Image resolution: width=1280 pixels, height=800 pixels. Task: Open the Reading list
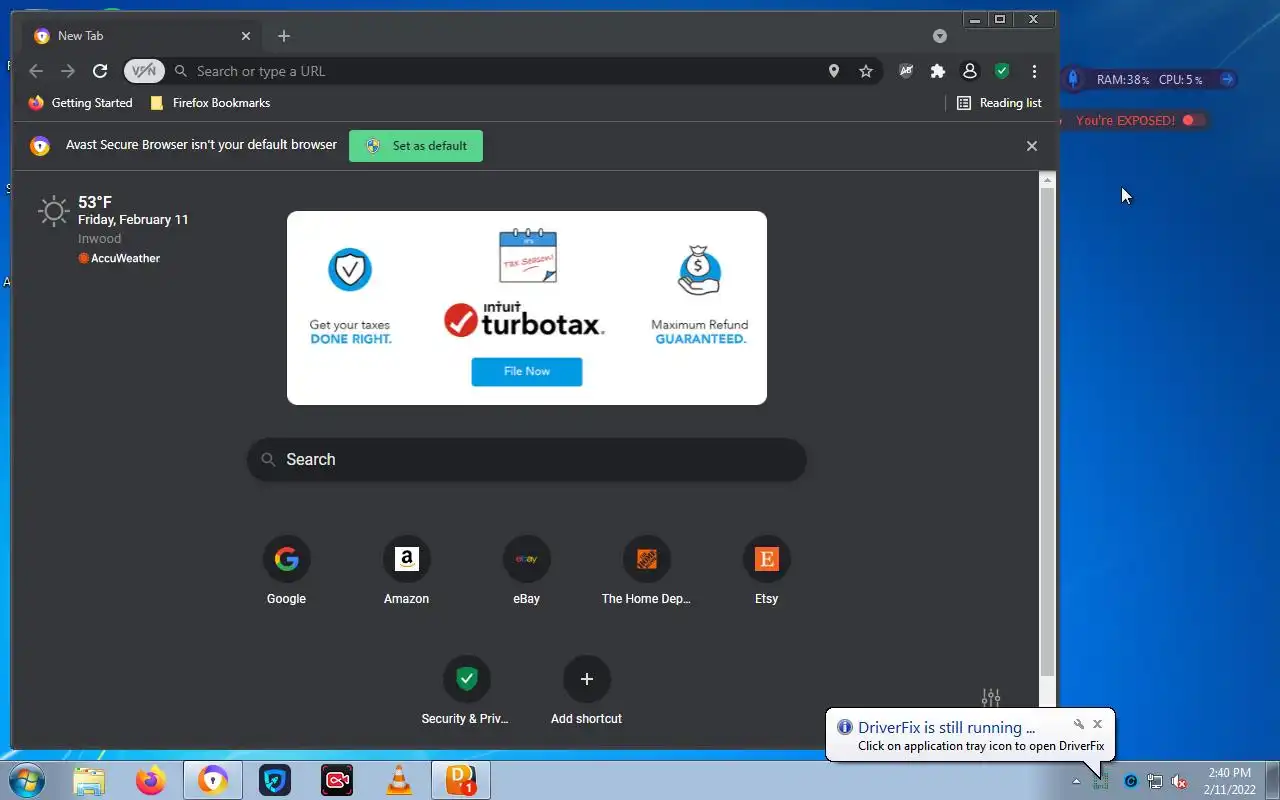(999, 103)
